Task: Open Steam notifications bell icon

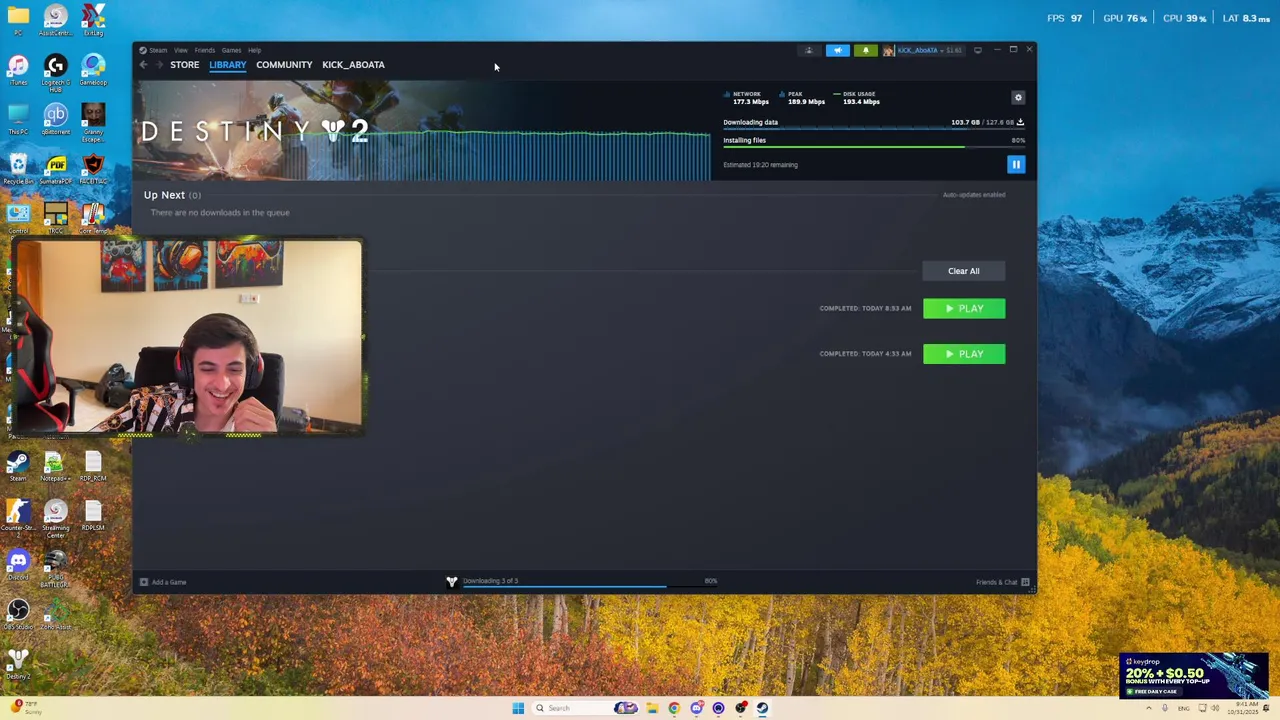Action: (x=865, y=50)
